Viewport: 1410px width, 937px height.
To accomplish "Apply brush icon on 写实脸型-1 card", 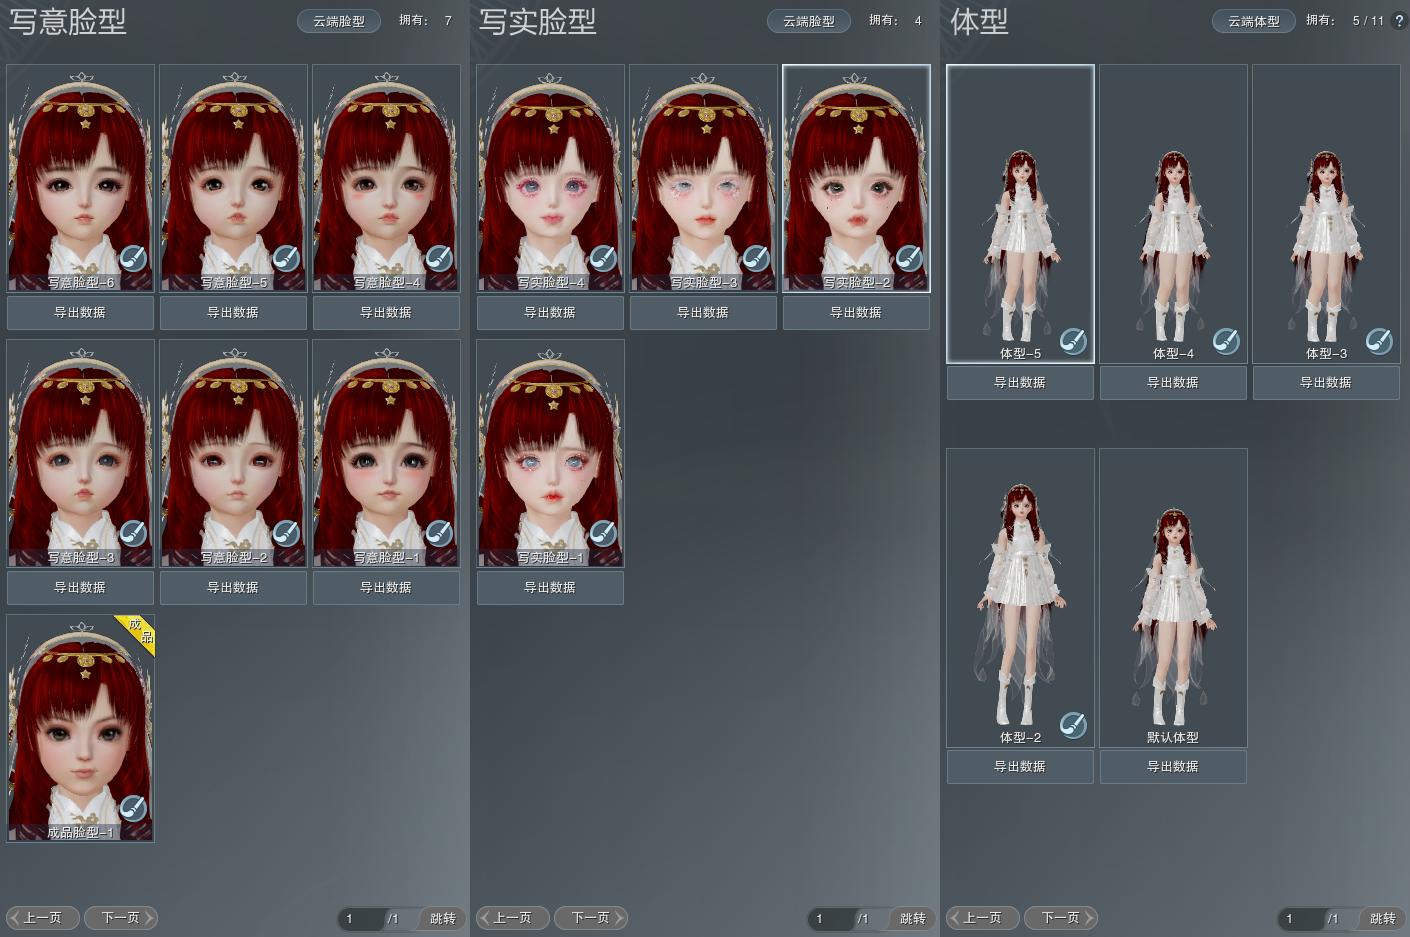I will pyautogui.click(x=603, y=533).
